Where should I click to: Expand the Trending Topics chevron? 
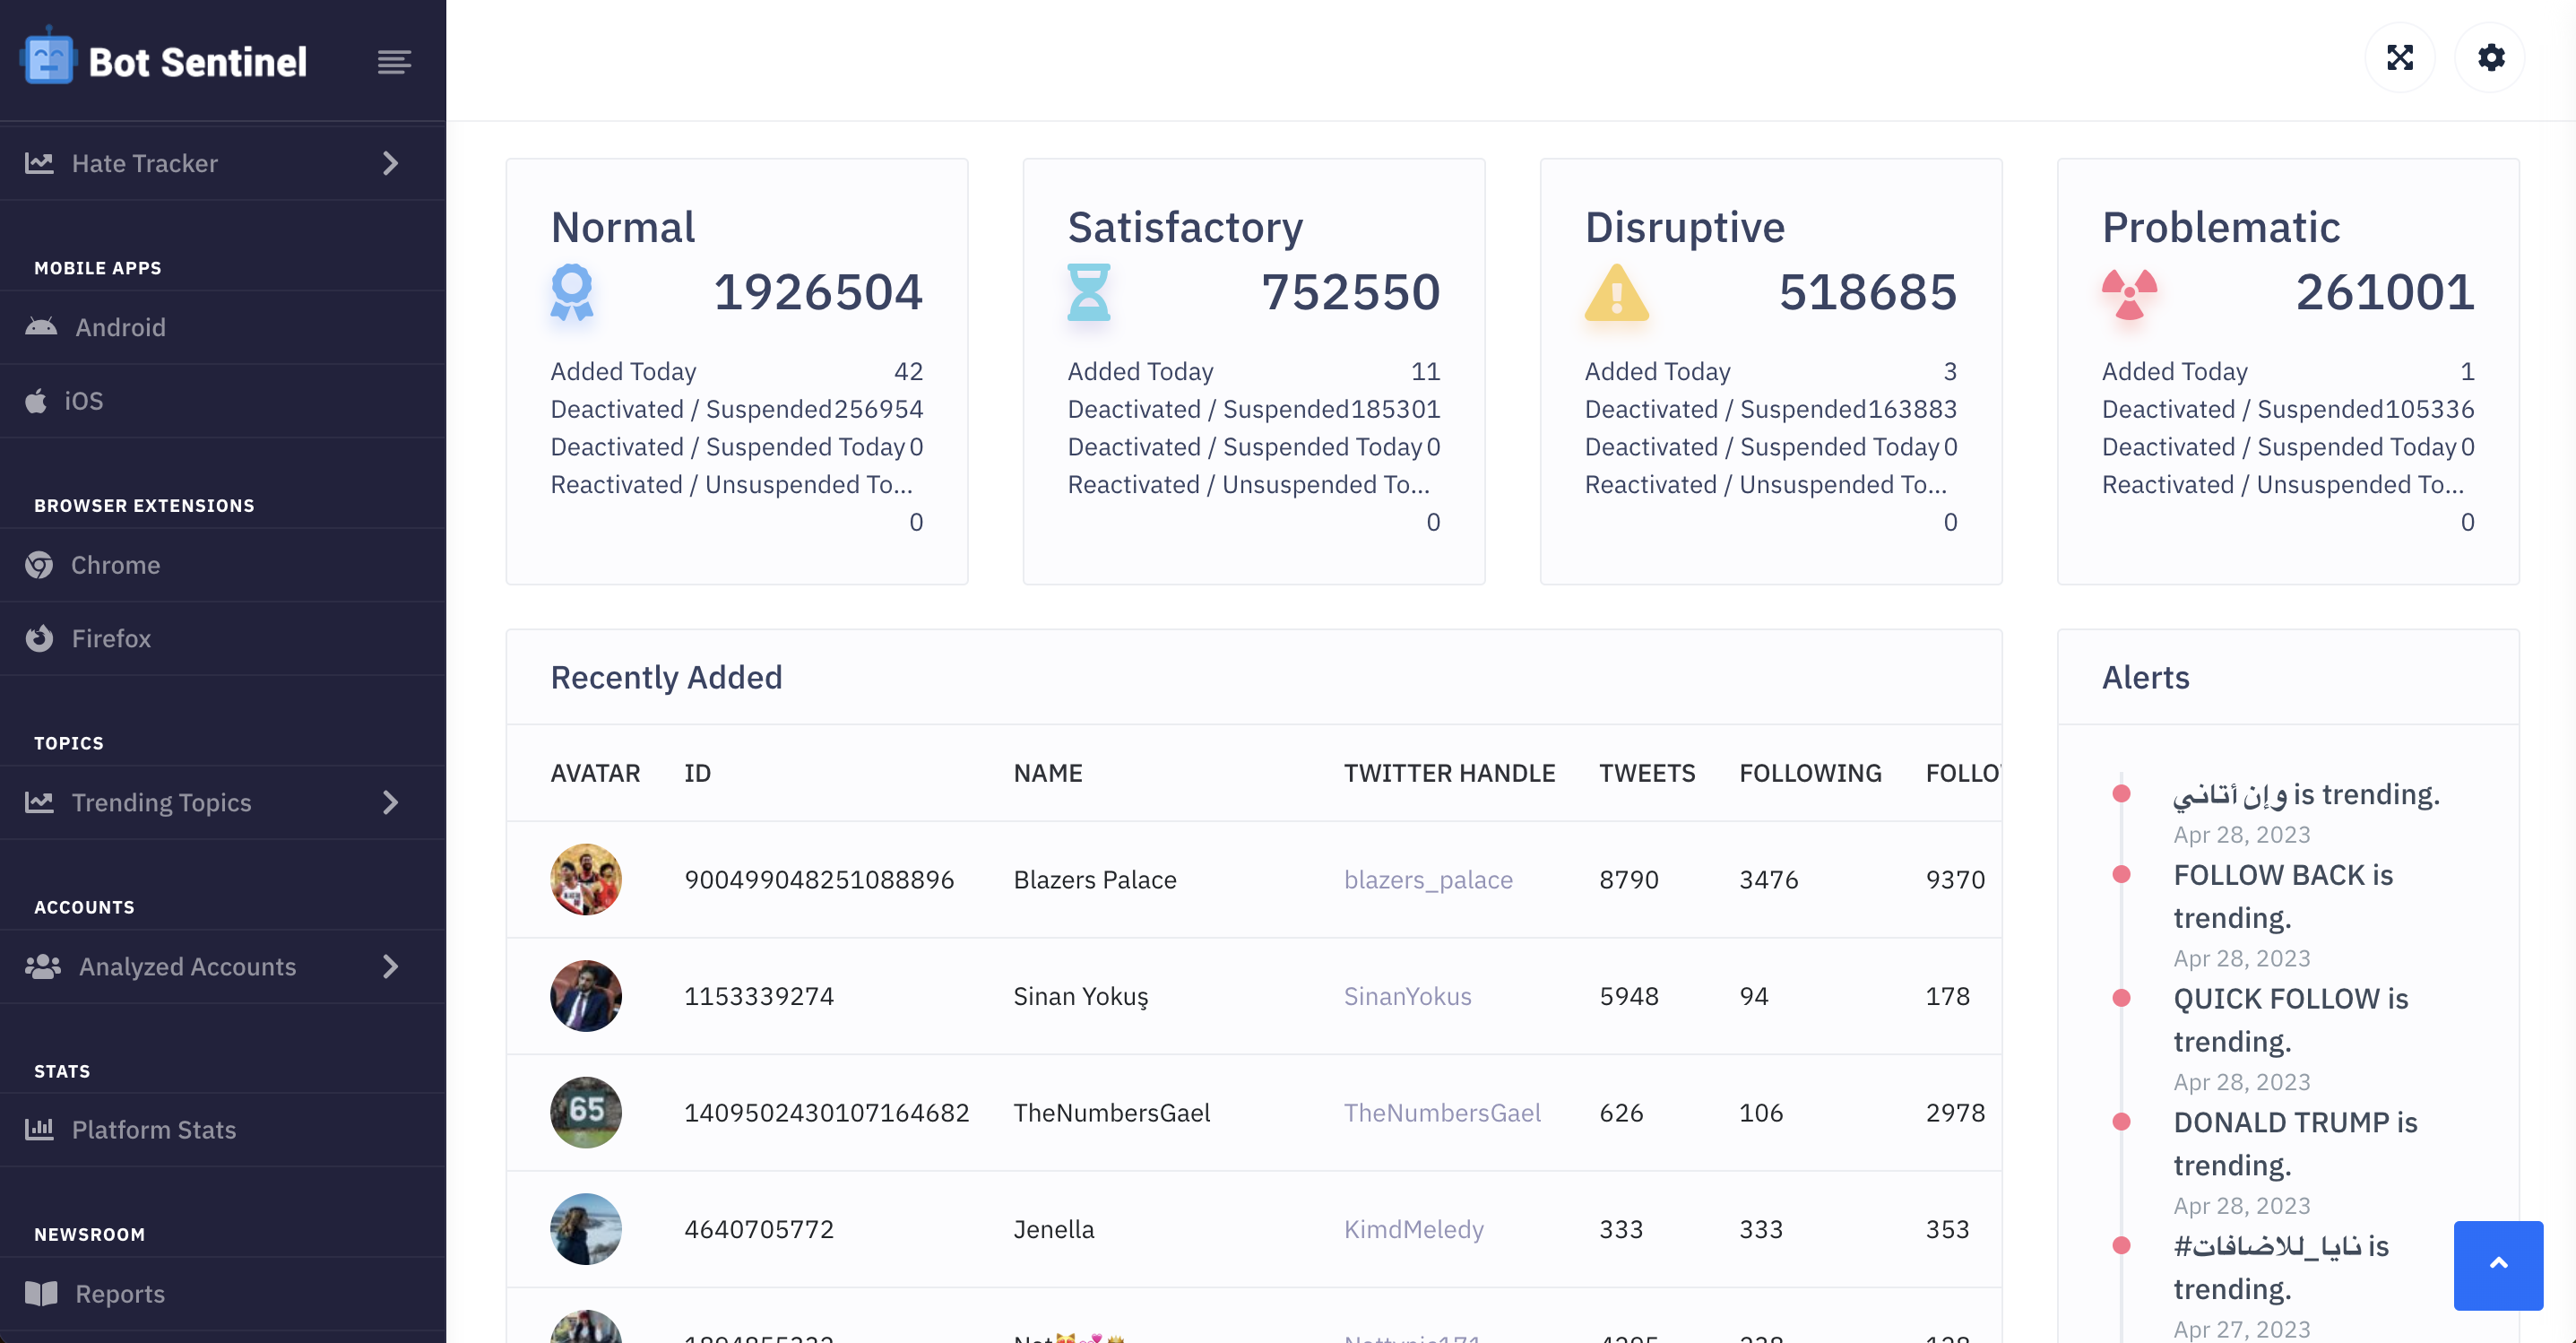(x=391, y=802)
